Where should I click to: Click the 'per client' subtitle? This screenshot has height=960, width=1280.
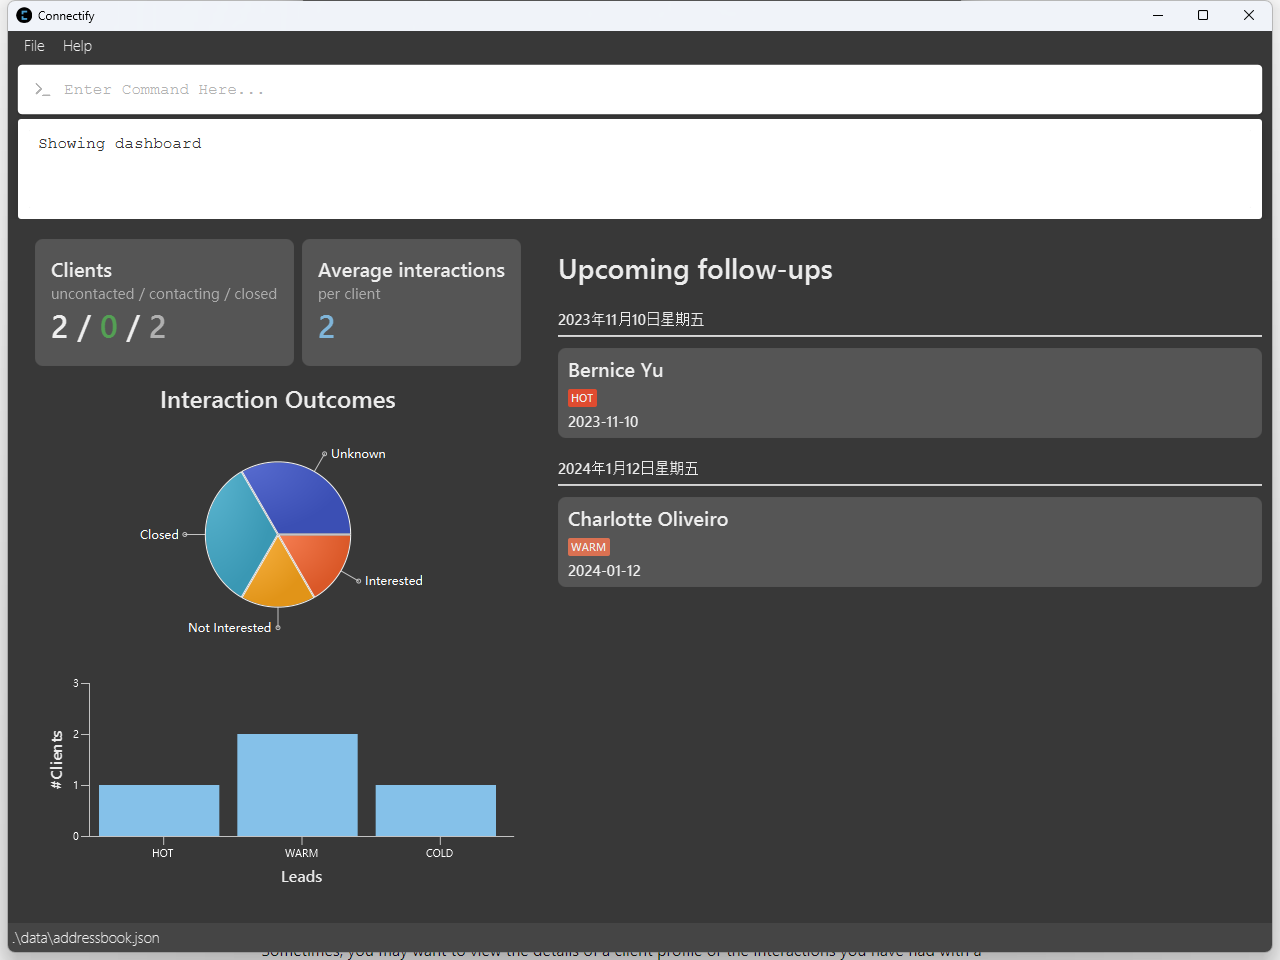[x=349, y=294]
